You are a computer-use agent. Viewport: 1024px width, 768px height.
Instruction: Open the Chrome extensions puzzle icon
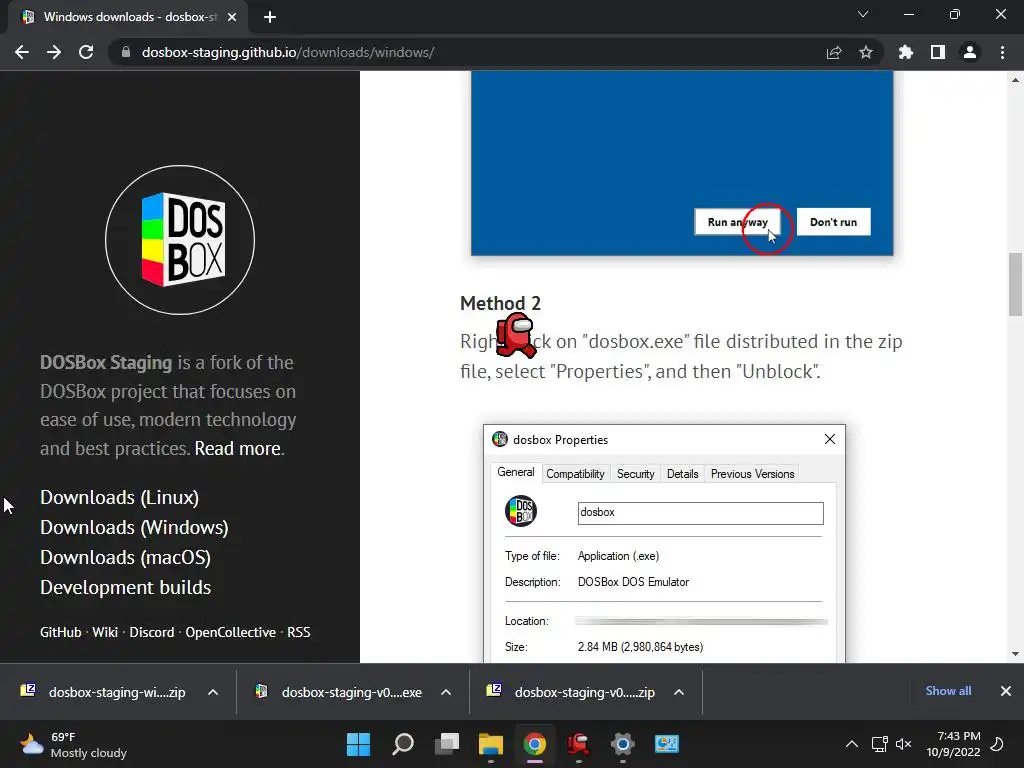[x=906, y=52]
